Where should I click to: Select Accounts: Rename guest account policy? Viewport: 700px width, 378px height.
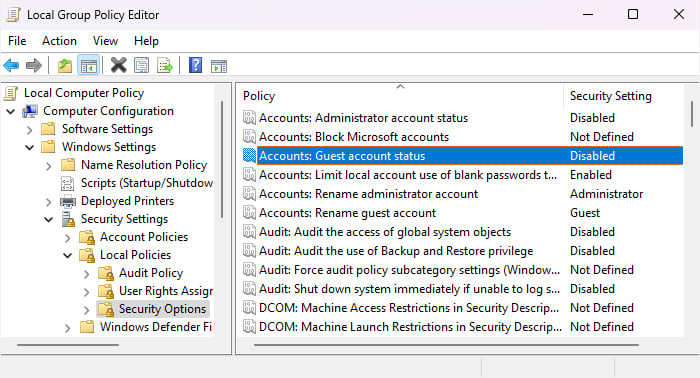click(x=347, y=213)
